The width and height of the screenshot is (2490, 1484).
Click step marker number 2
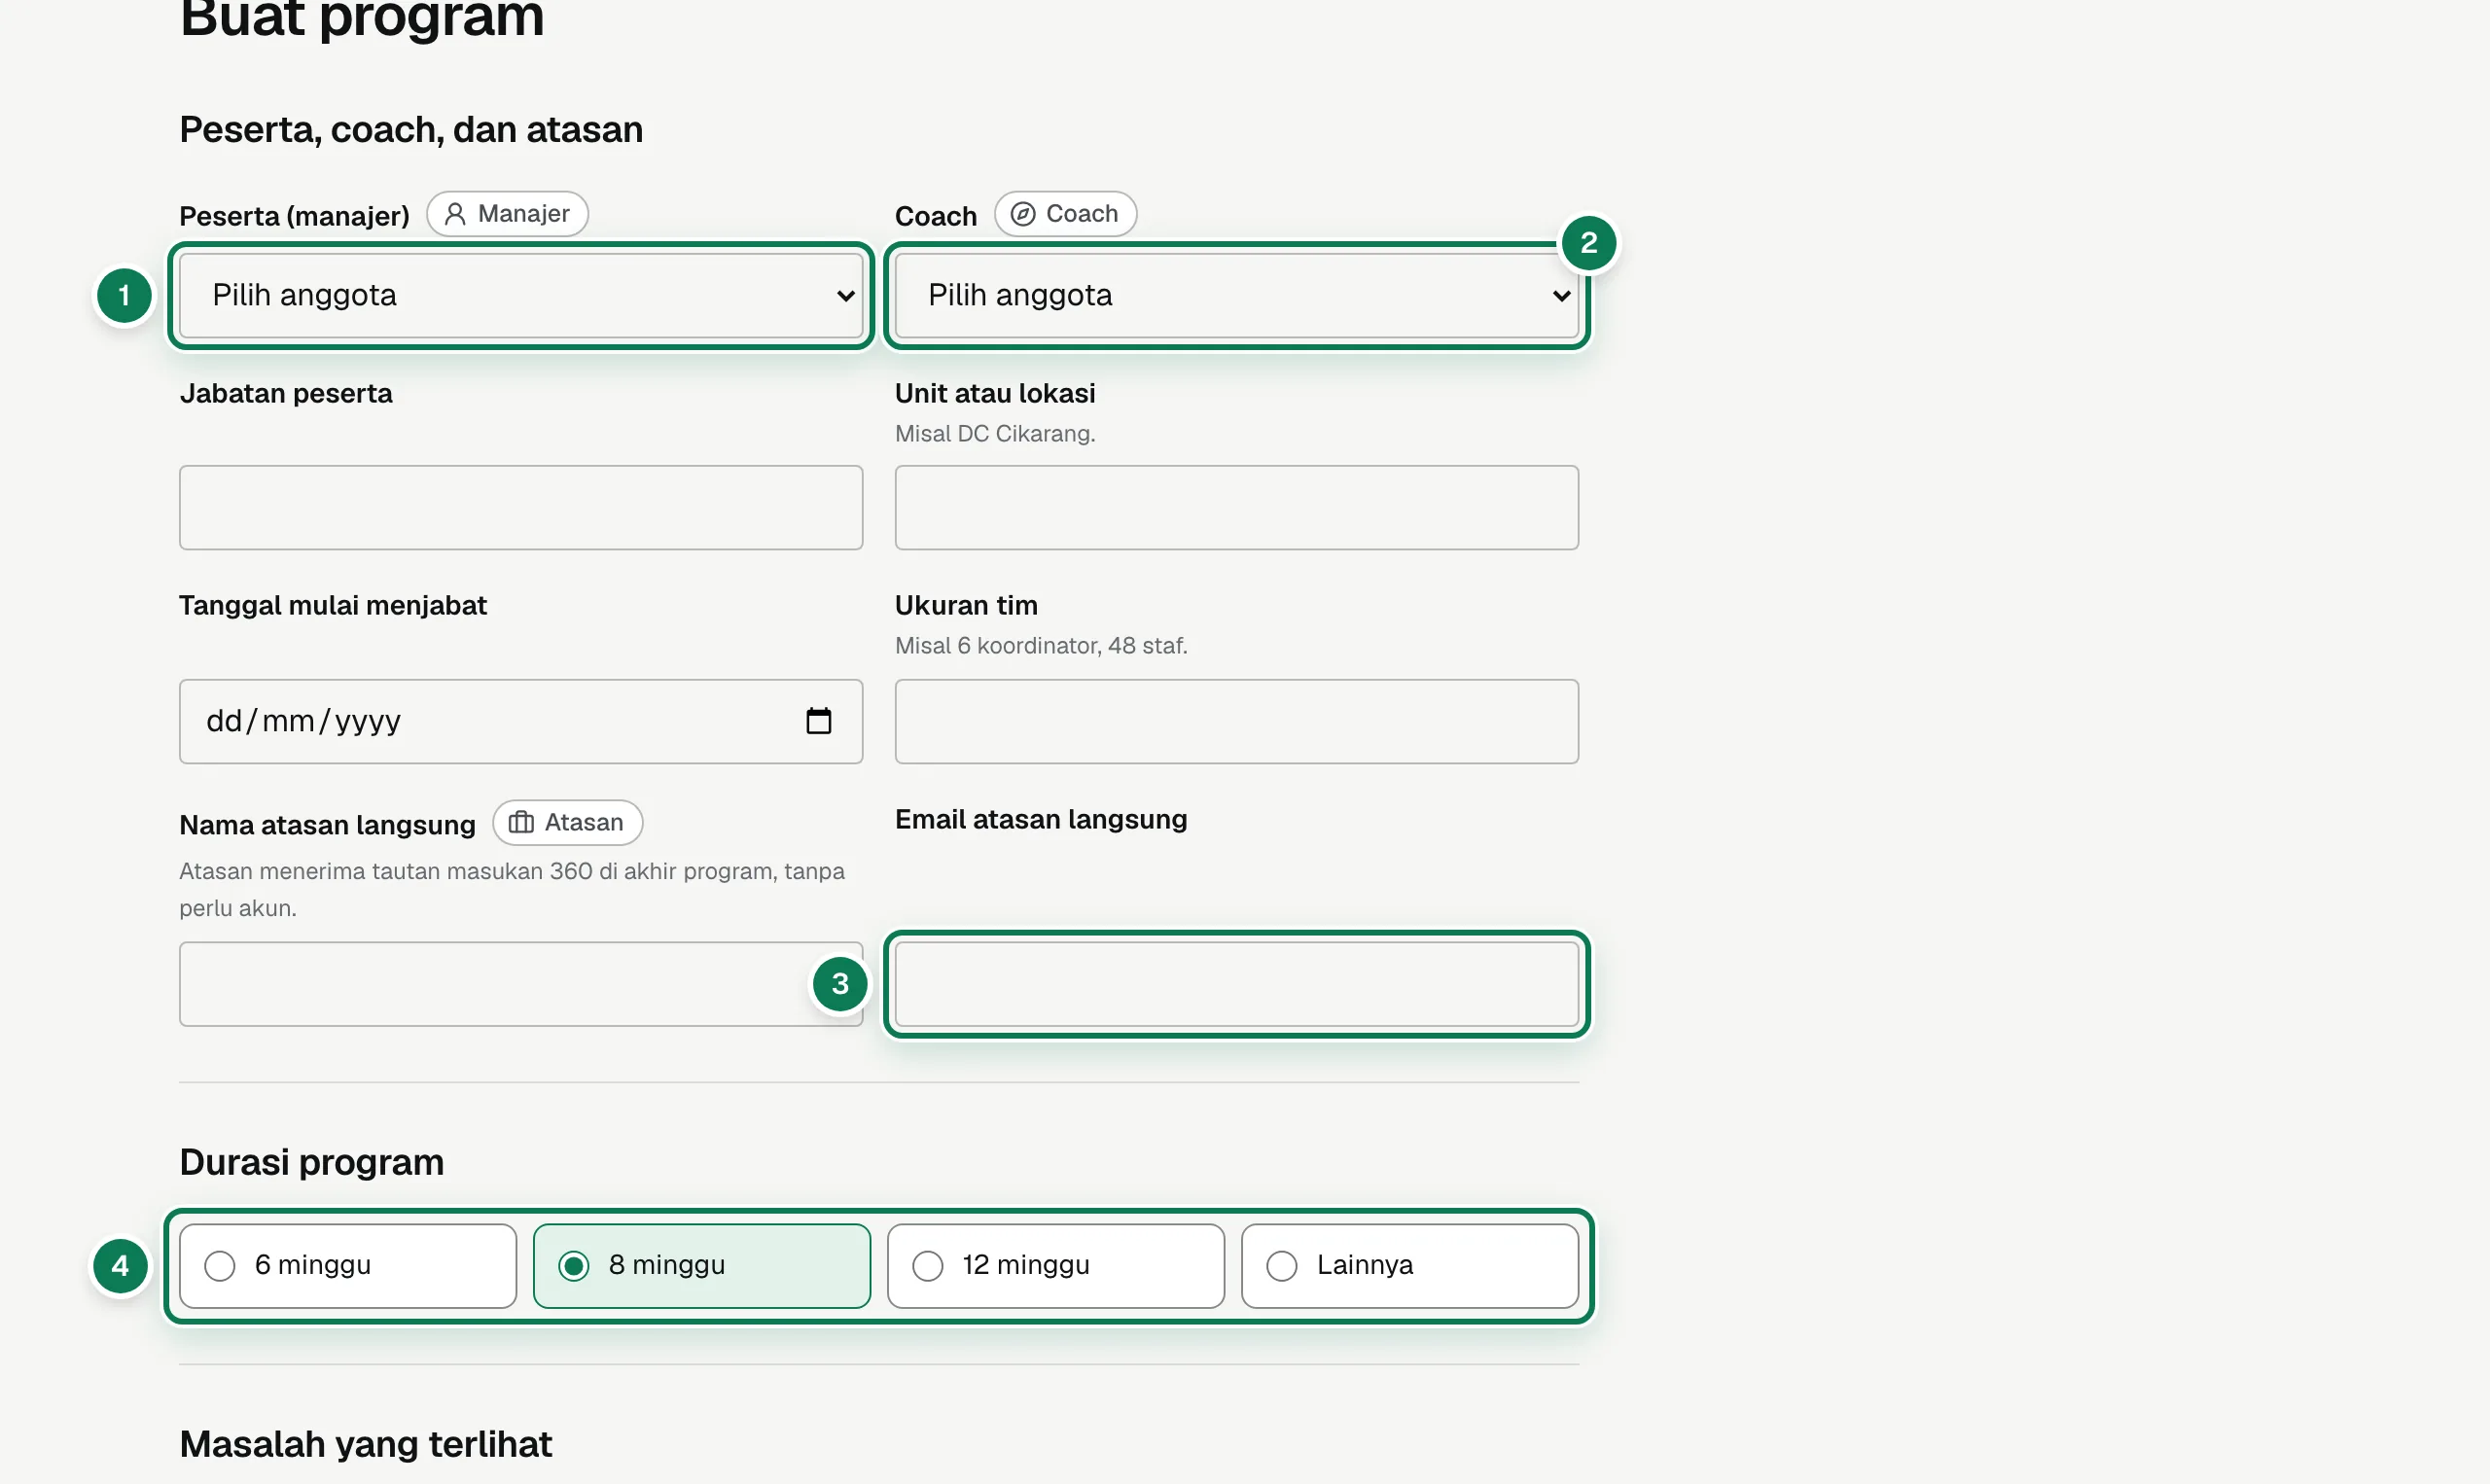click(x=1588, y=243)
